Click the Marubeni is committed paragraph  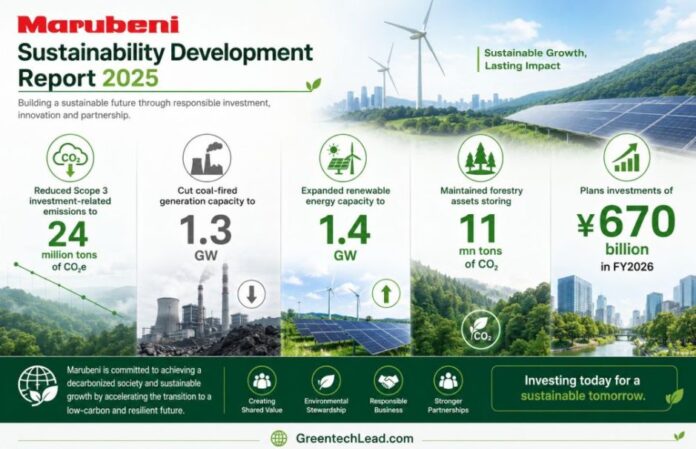[x=139, y=390]
